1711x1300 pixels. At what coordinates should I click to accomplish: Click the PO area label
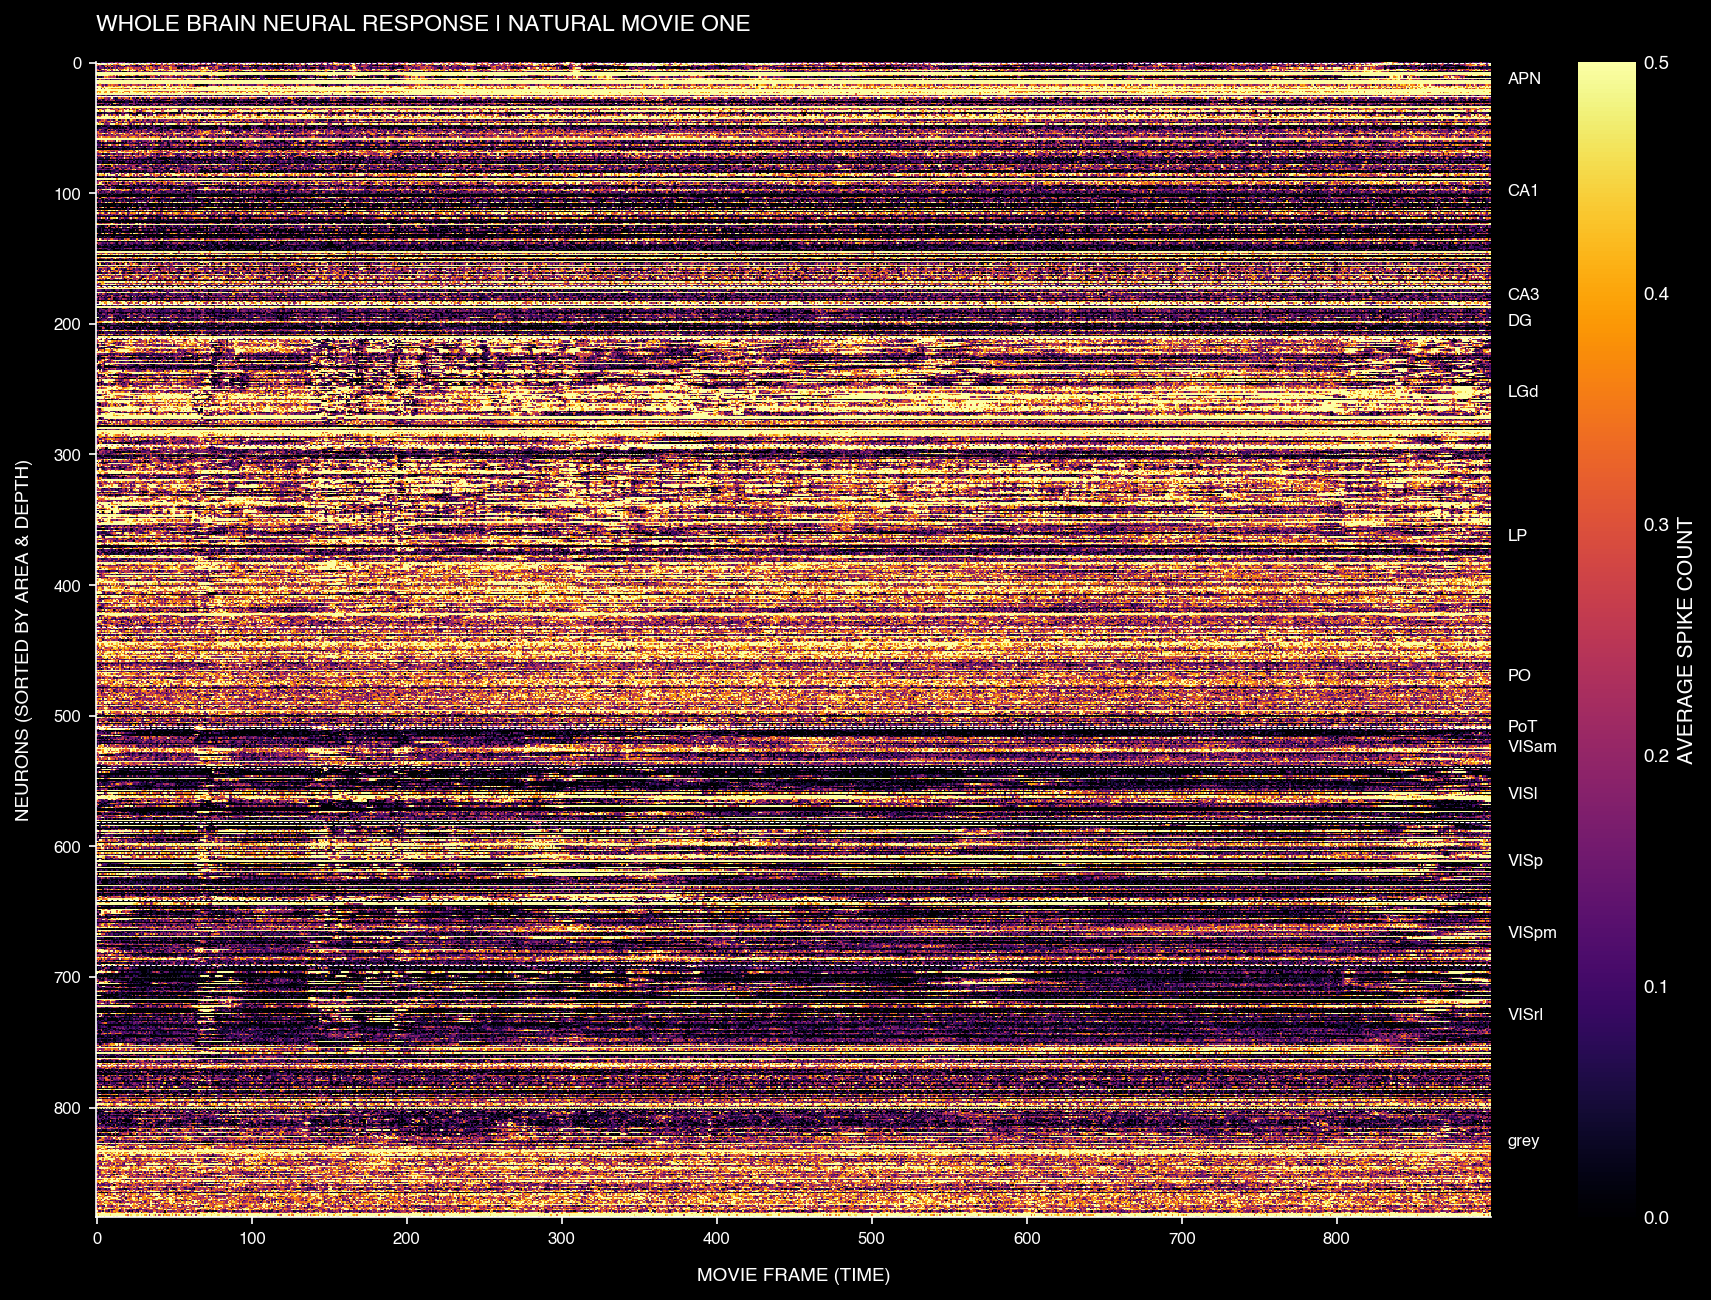pos(1518,676)
